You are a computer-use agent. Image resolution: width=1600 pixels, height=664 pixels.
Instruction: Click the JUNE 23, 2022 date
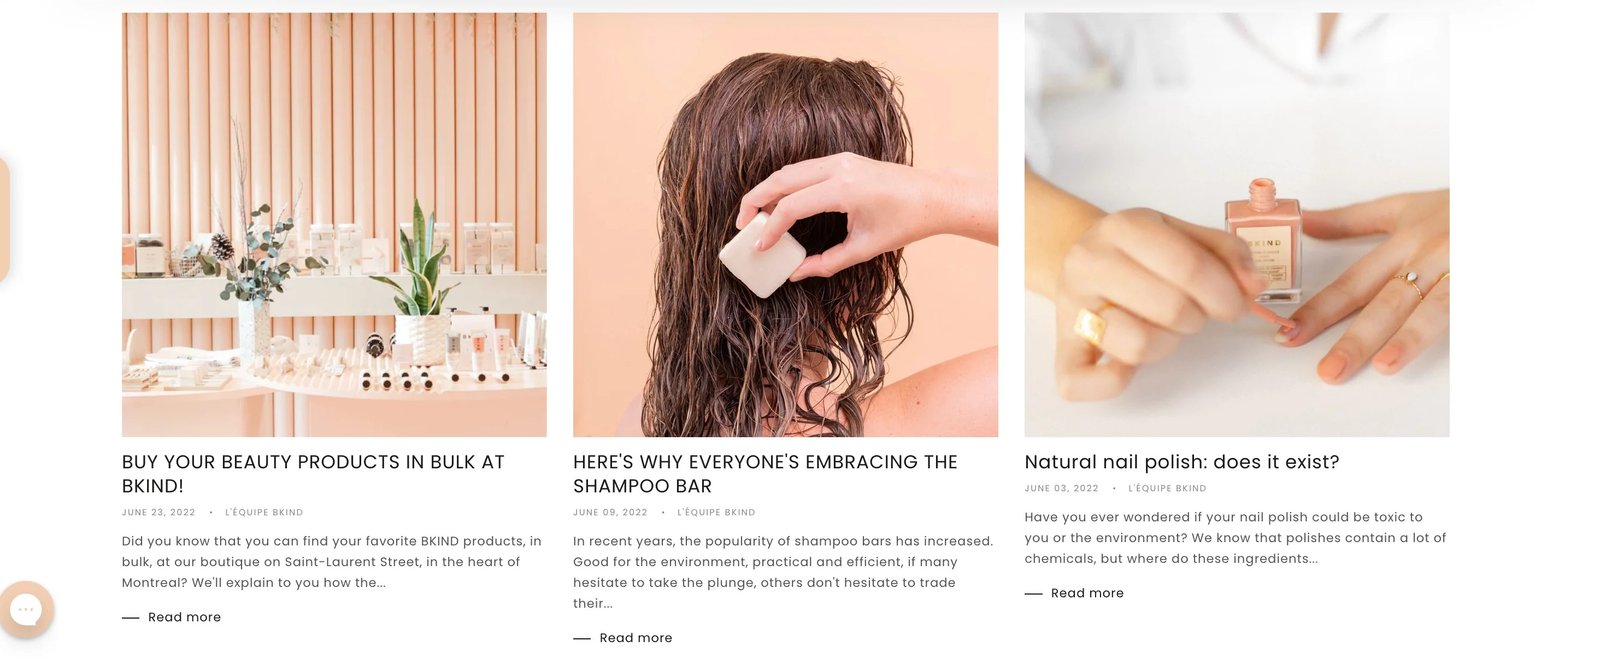pos(159,512)
